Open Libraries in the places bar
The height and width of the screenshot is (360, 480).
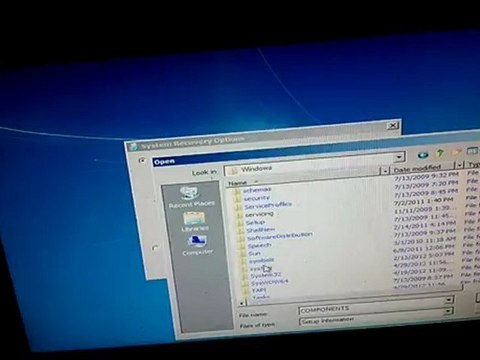pos(195,222)
